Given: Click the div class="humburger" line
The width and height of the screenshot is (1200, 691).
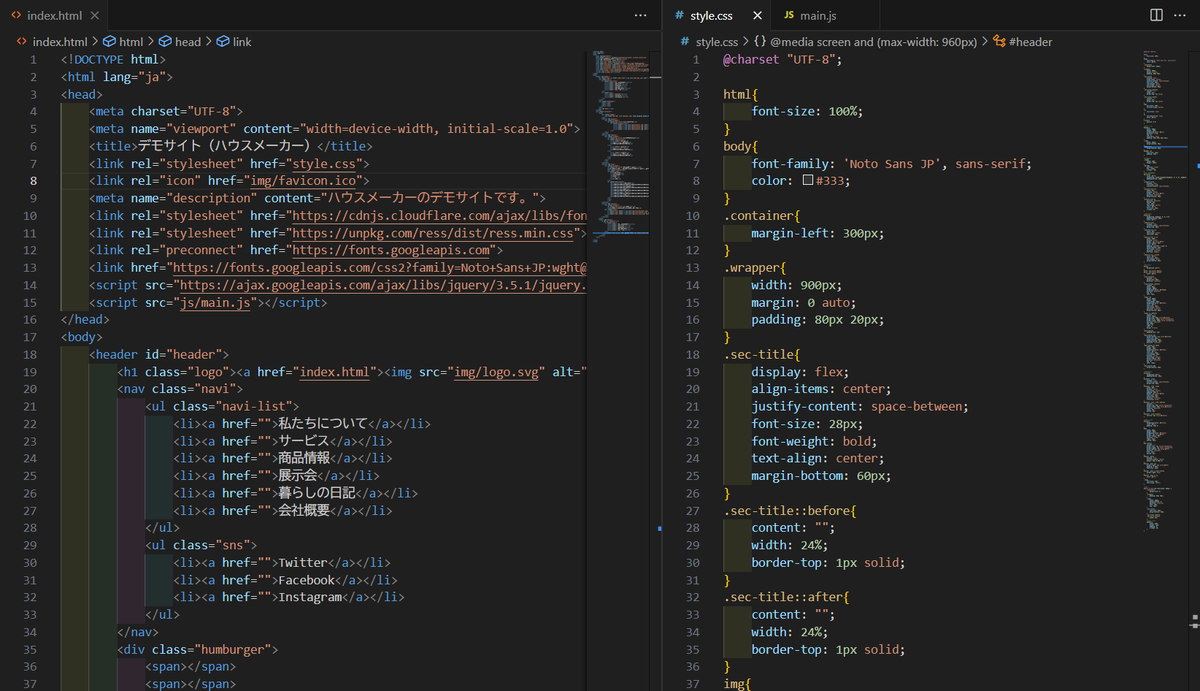Looking at the screenshot, I should (197, 649).
